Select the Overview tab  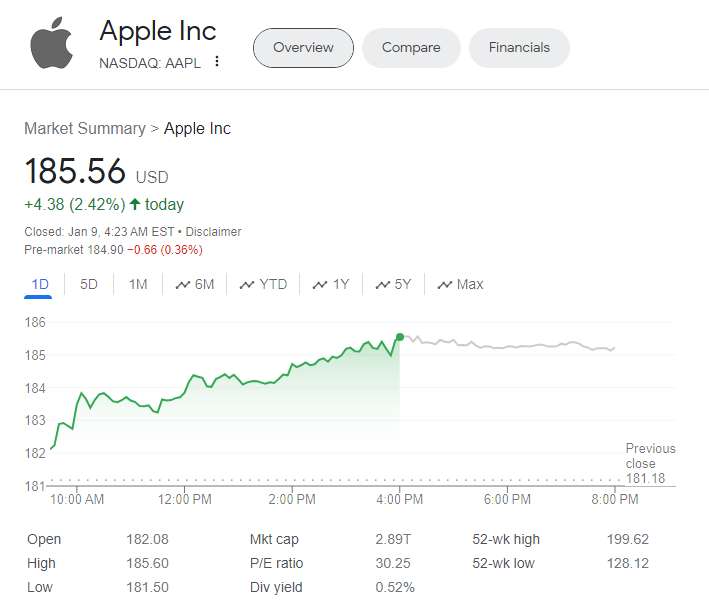[x=303, y=48]
